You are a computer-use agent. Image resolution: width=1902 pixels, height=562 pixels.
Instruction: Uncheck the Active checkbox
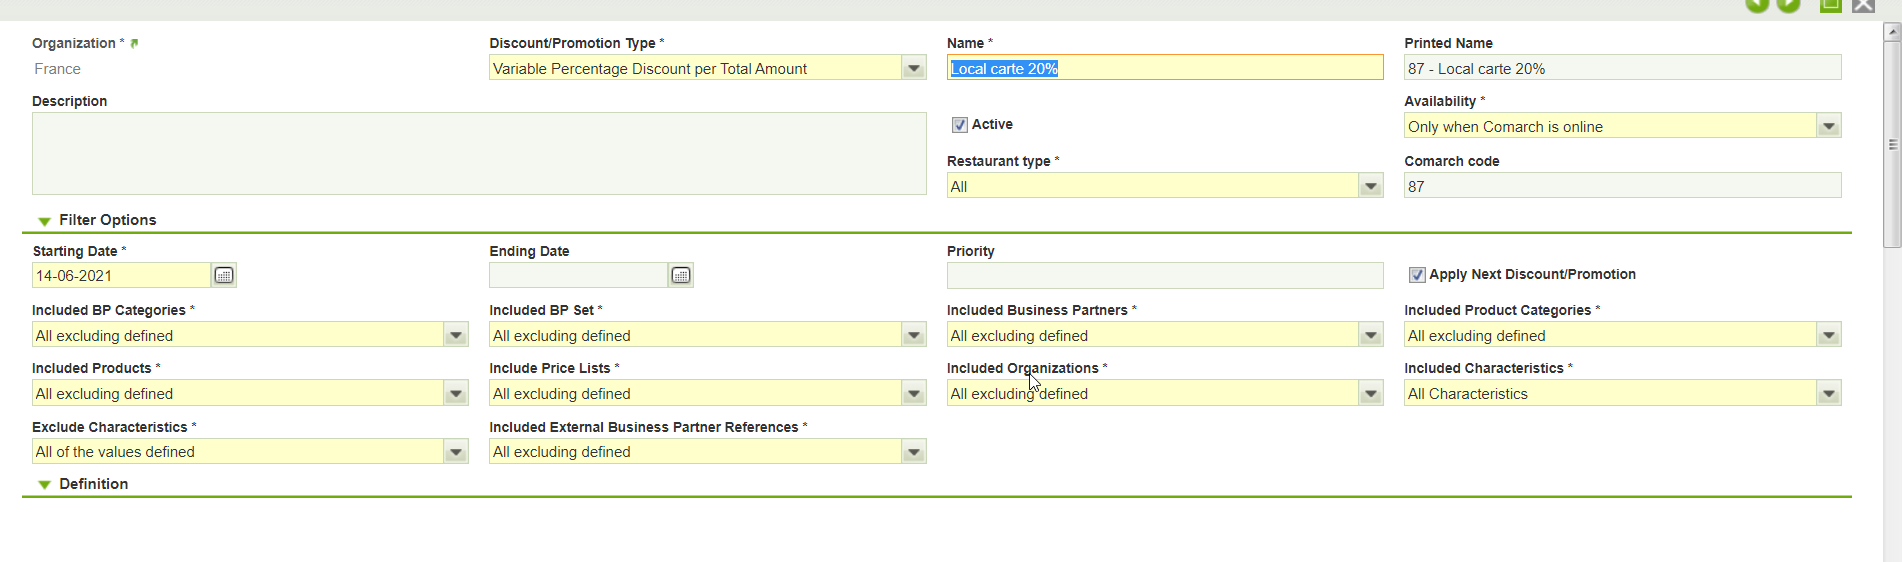tap(960, 125)
